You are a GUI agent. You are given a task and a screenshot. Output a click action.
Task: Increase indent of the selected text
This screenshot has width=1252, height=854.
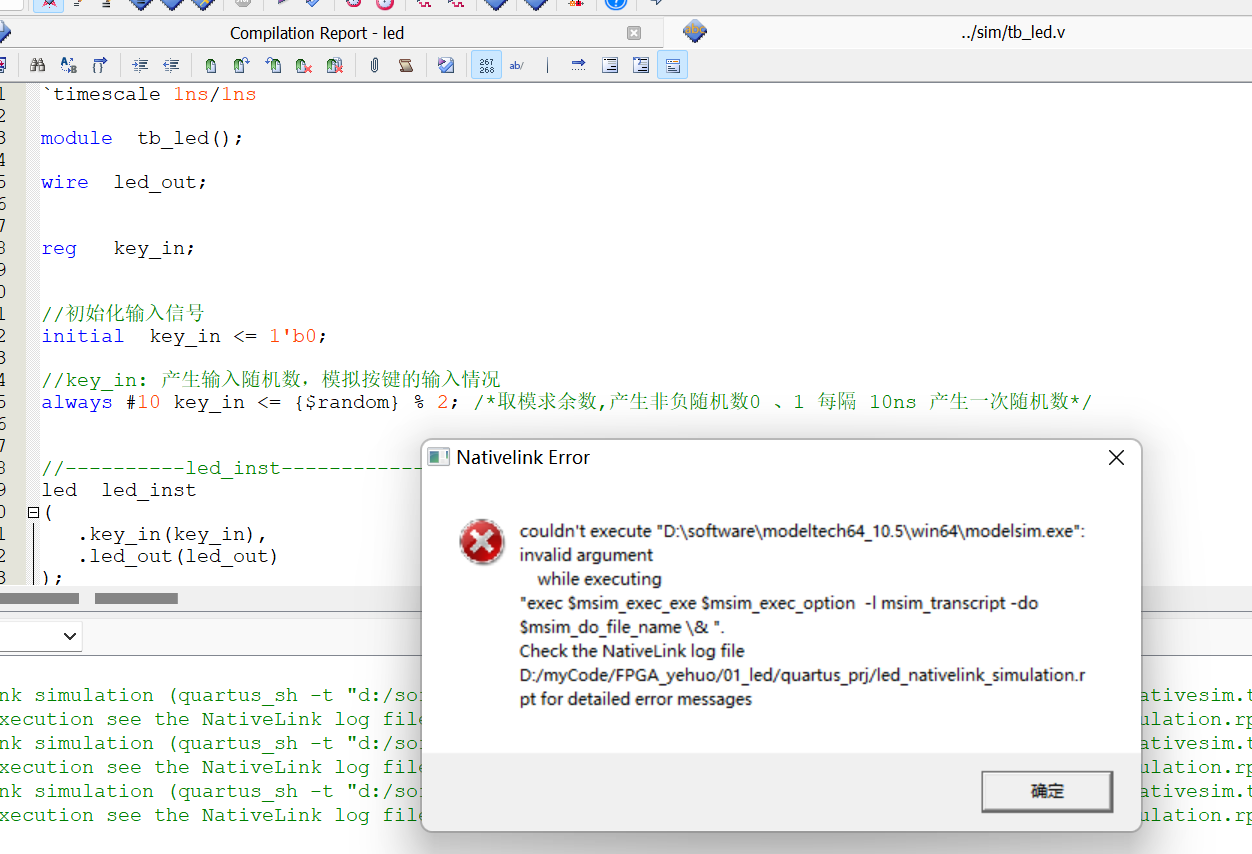[x=140, y=65]
